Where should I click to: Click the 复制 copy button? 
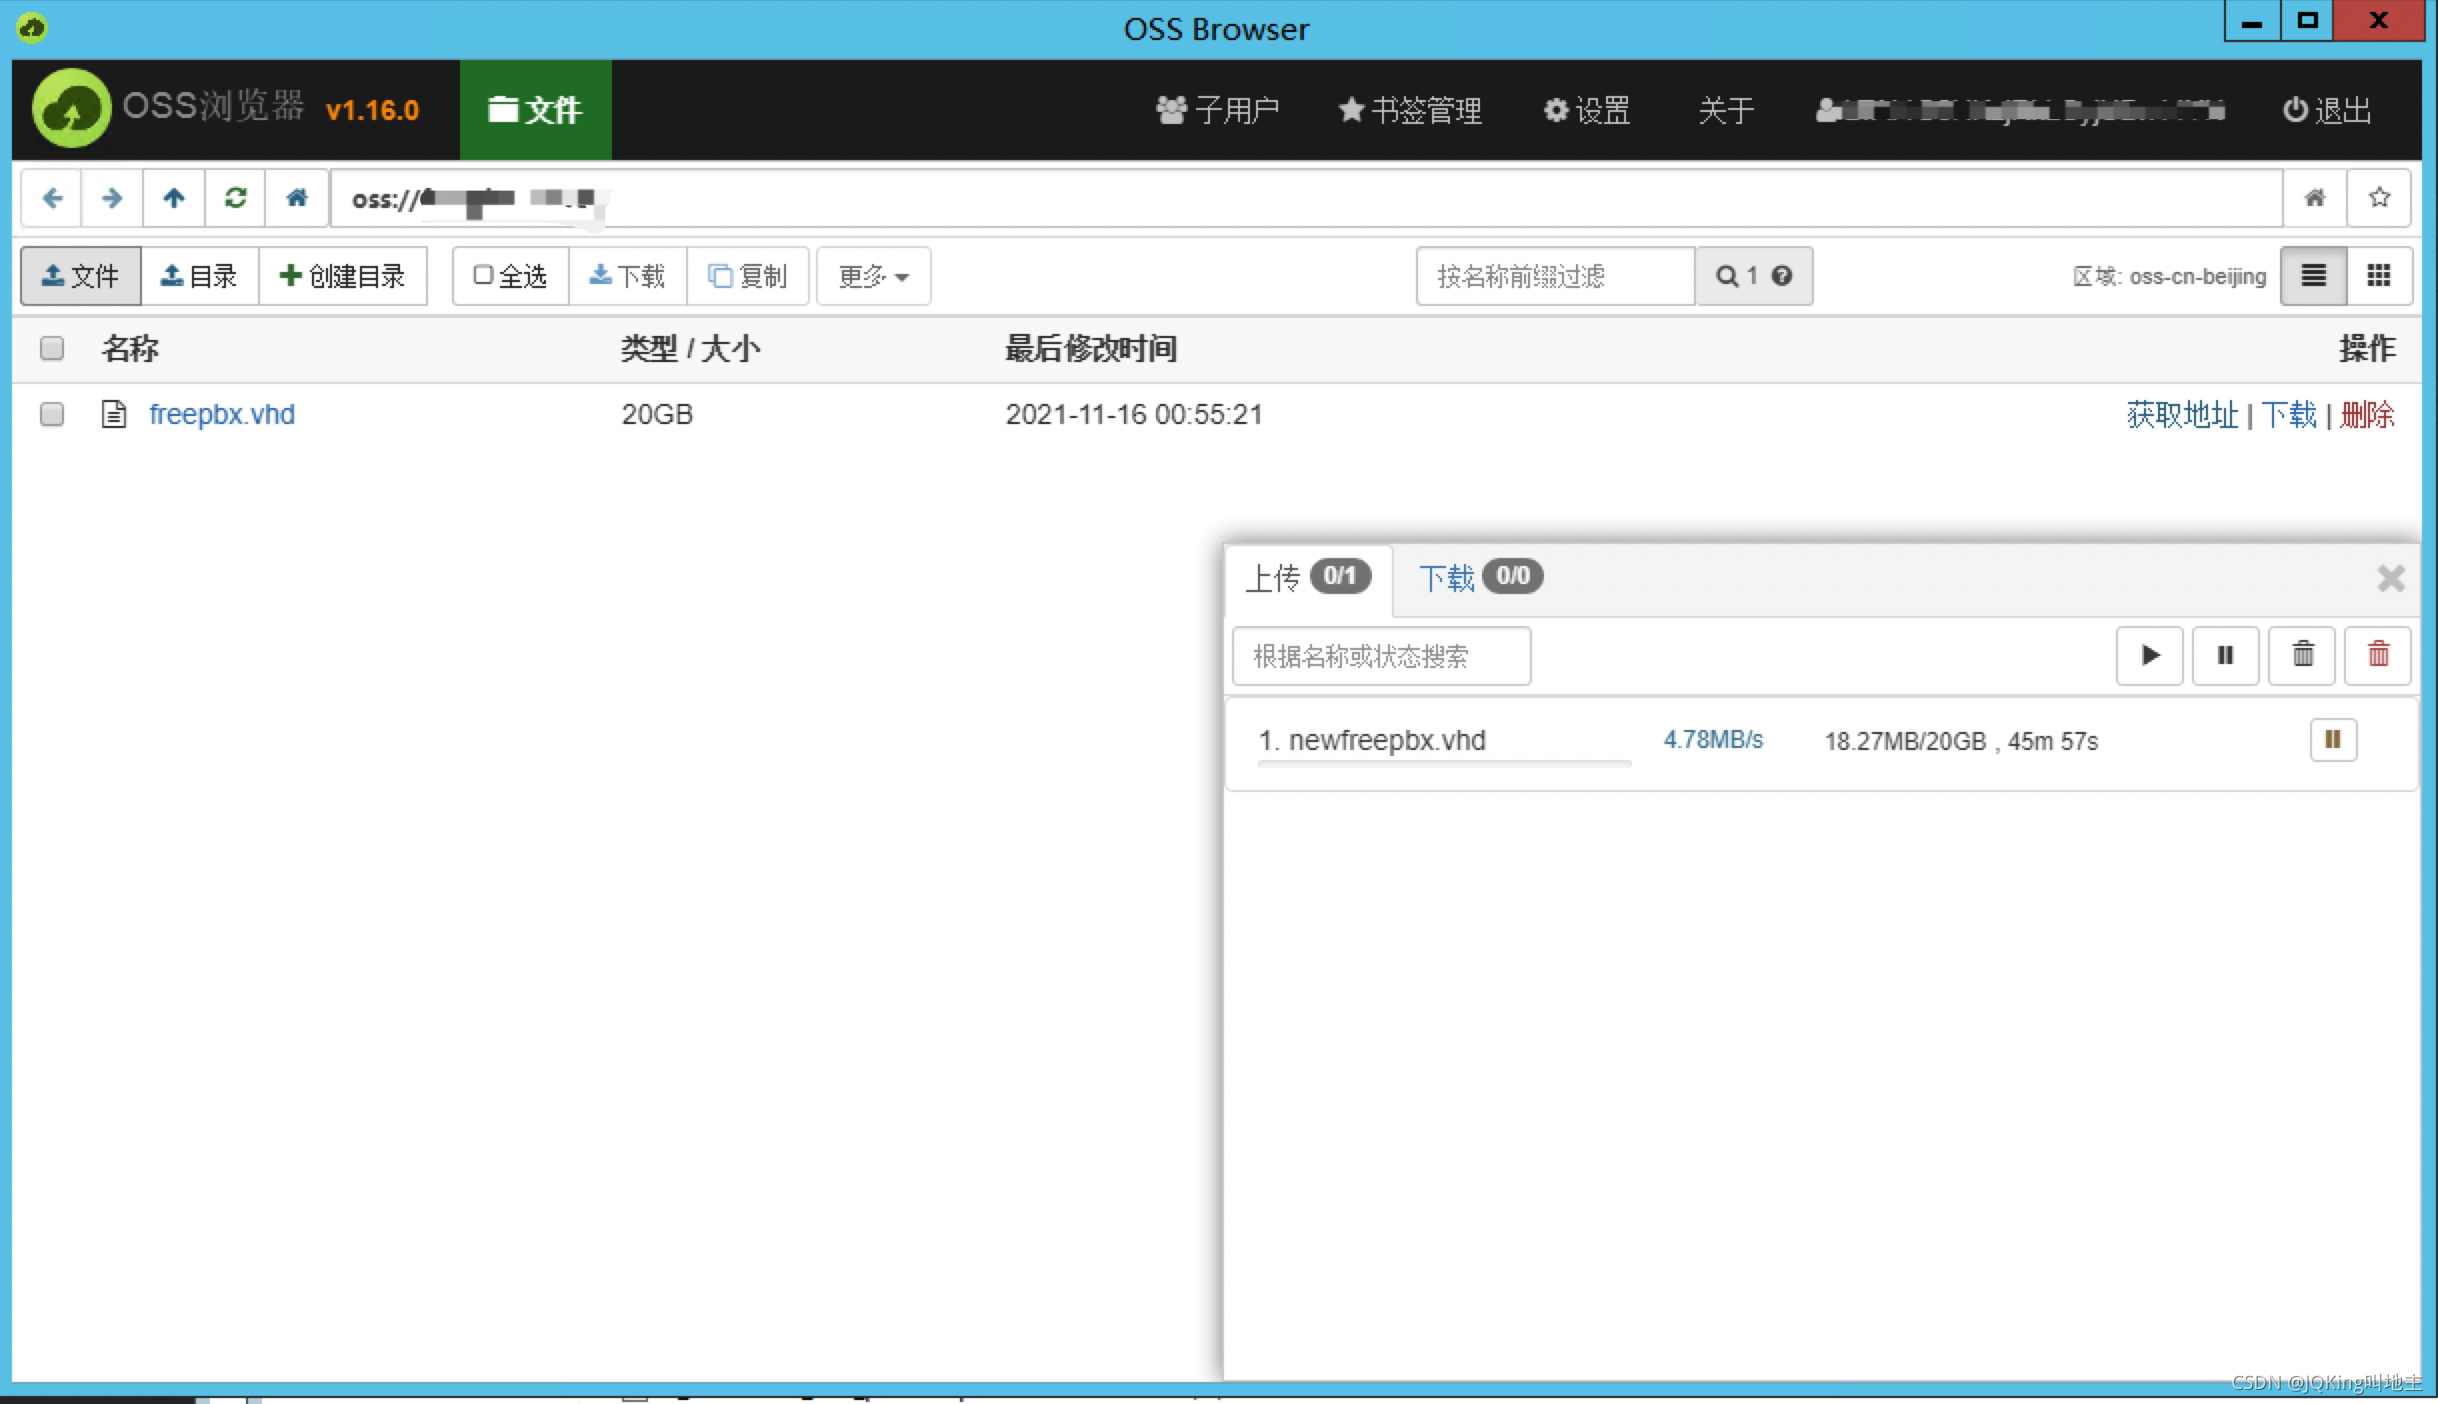[x=747, y=276]
